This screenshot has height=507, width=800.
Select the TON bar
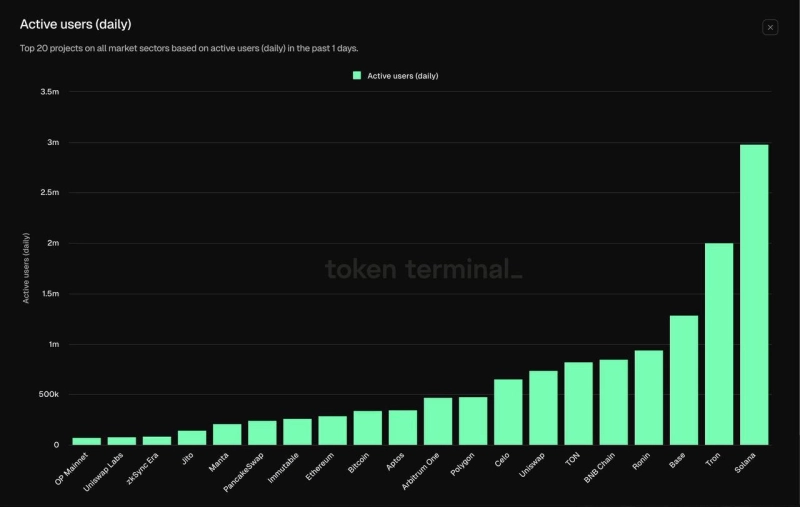pyautogui.click(x=578, y=403)
